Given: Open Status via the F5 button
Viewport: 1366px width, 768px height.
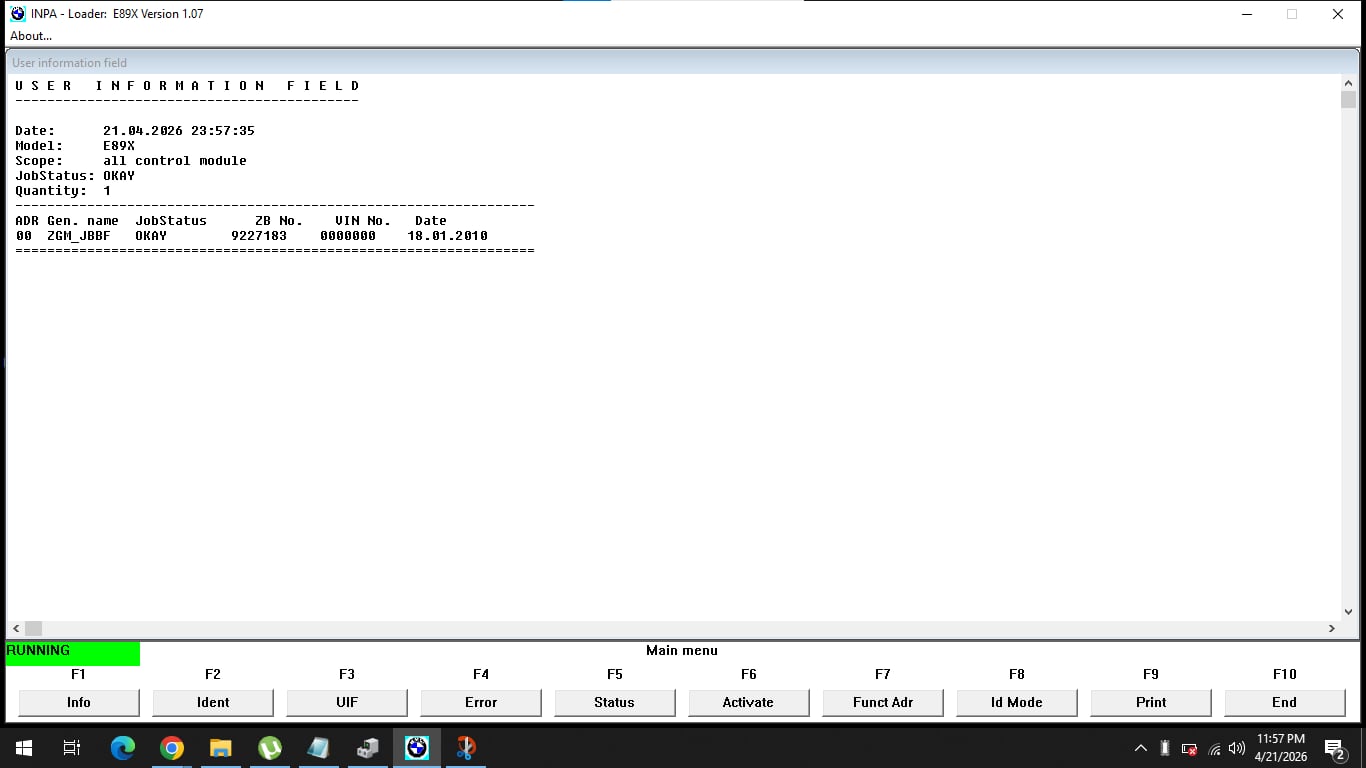Looking at the screenshot, I should point(614,702).
